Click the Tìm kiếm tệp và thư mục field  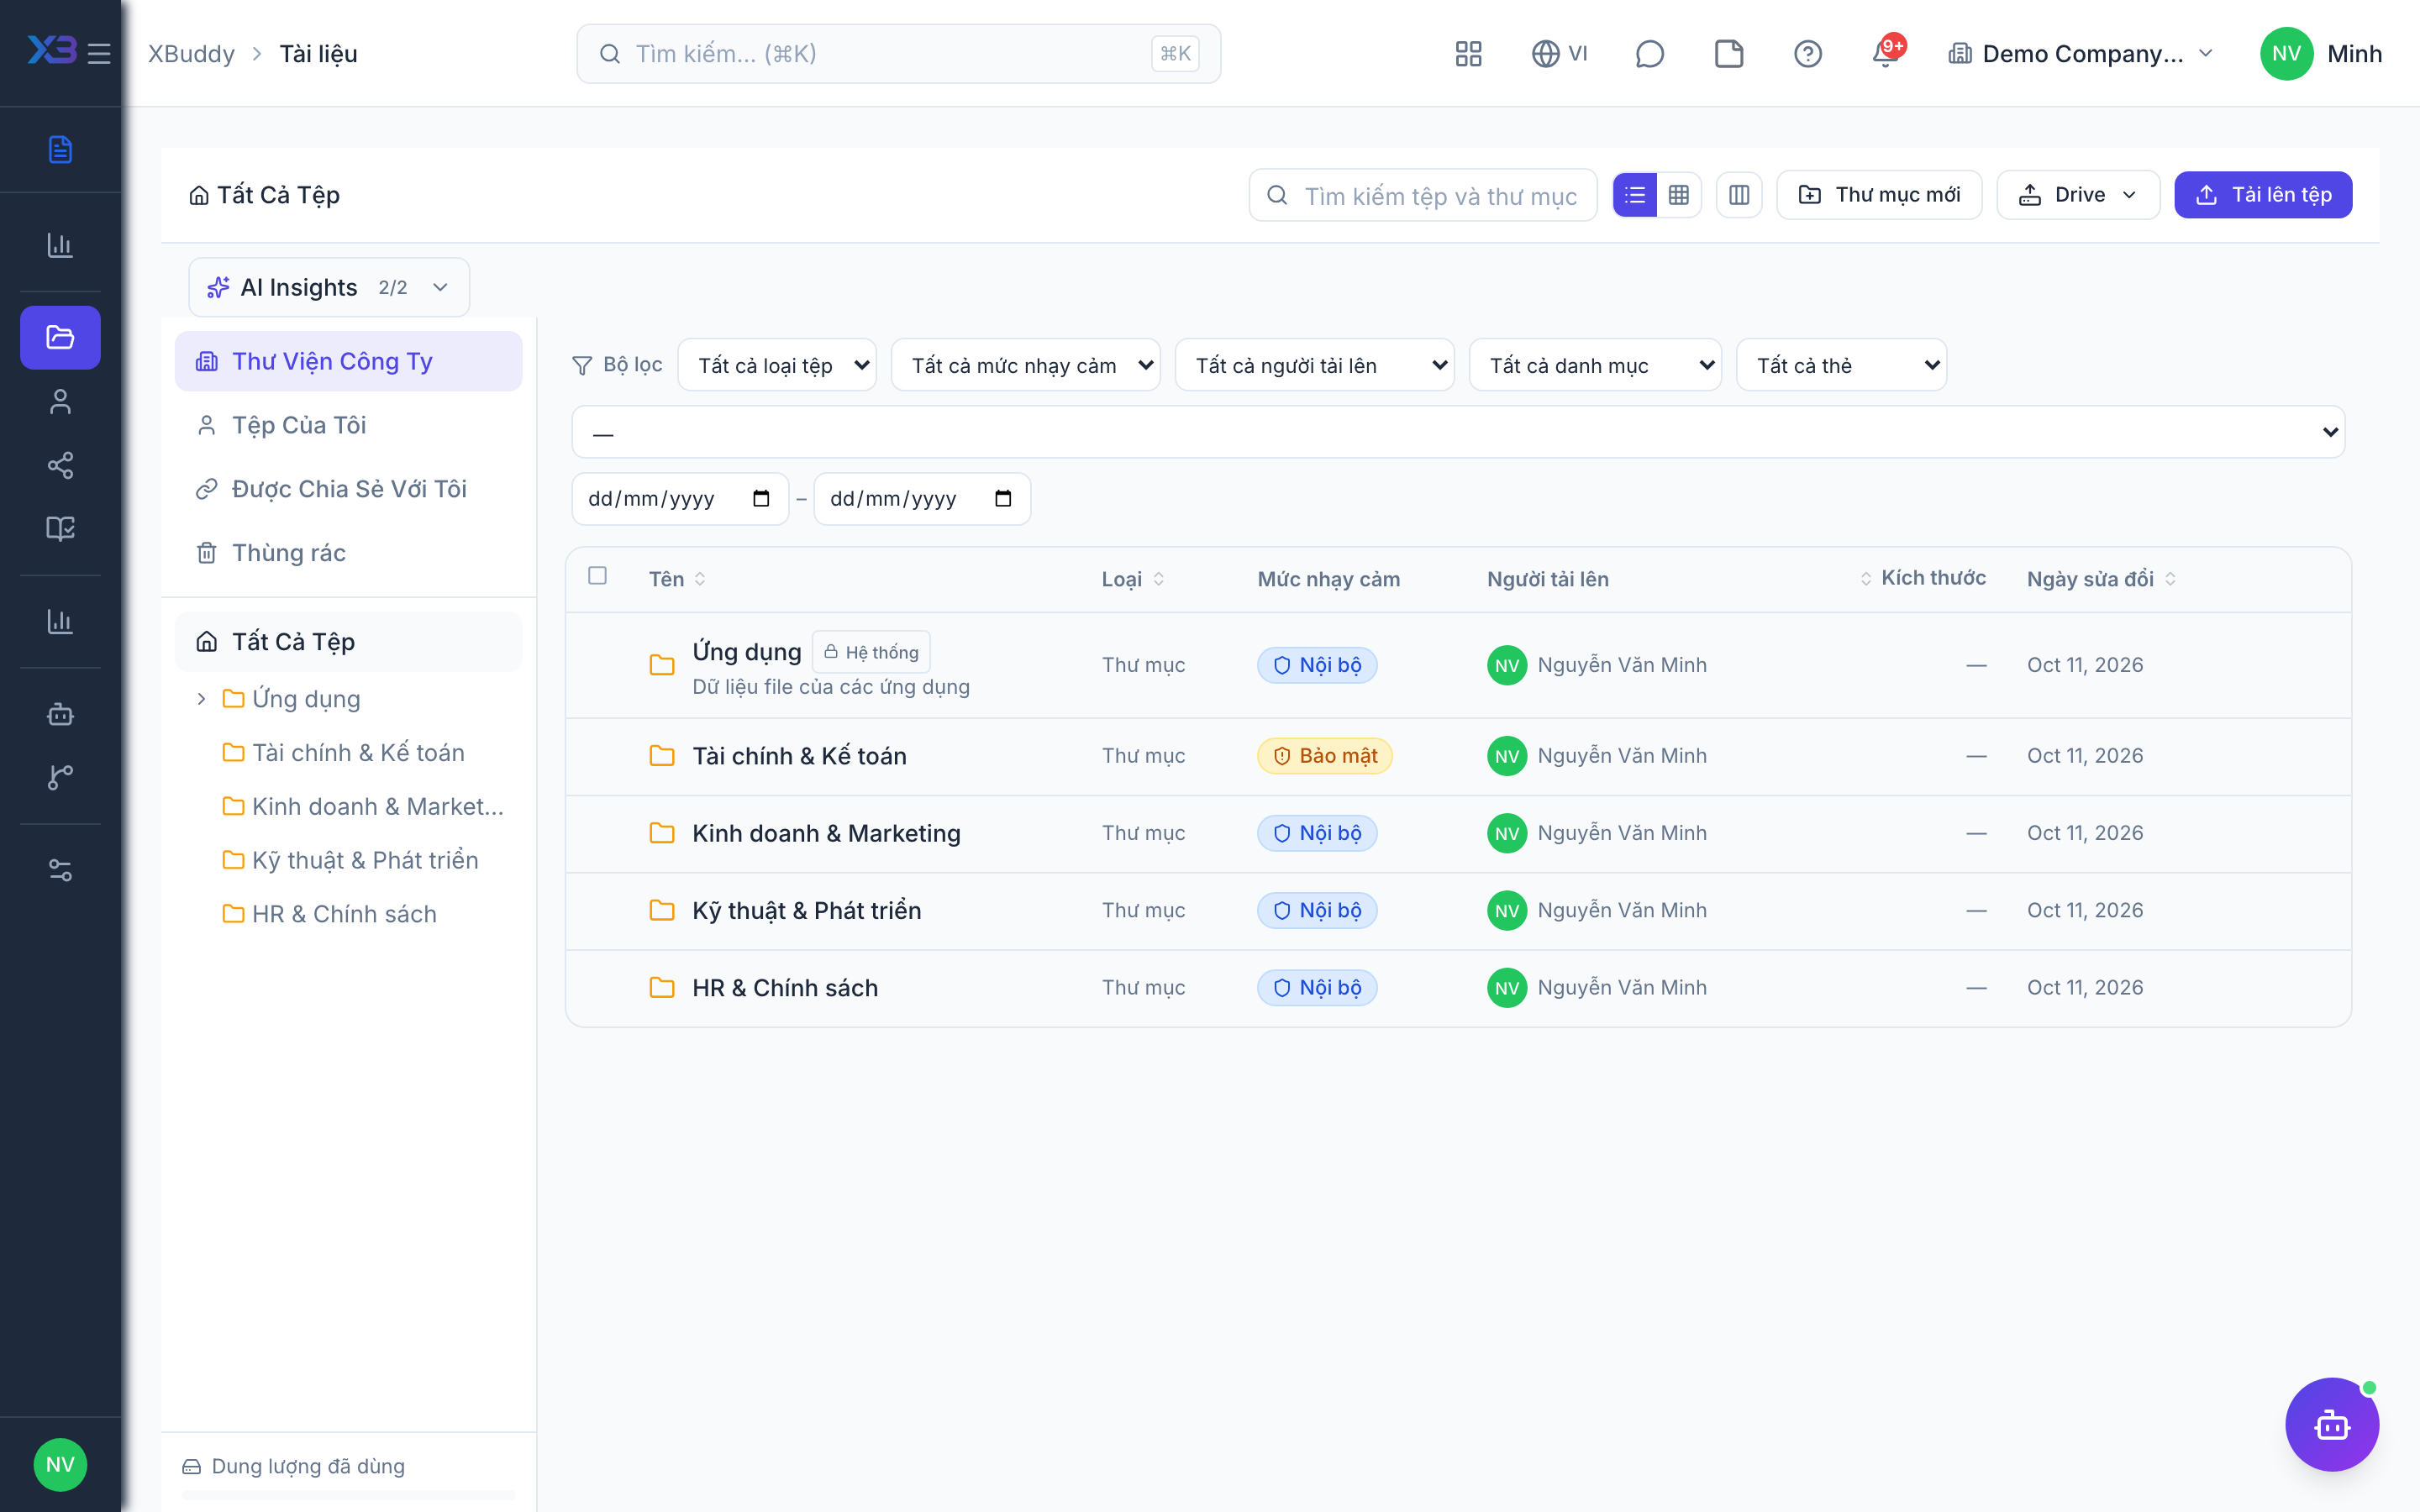pos(1423,195)
